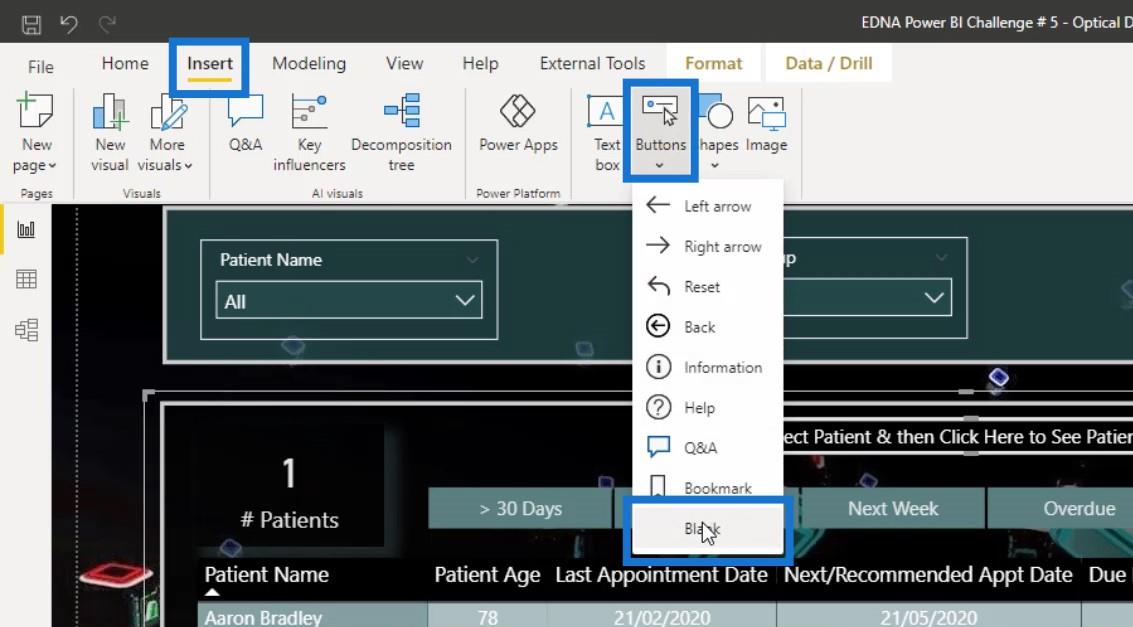Select the Insert ribbon tab
This screenshot has height=627, width=1133.
pyautogui.click(x=210, y=64)
